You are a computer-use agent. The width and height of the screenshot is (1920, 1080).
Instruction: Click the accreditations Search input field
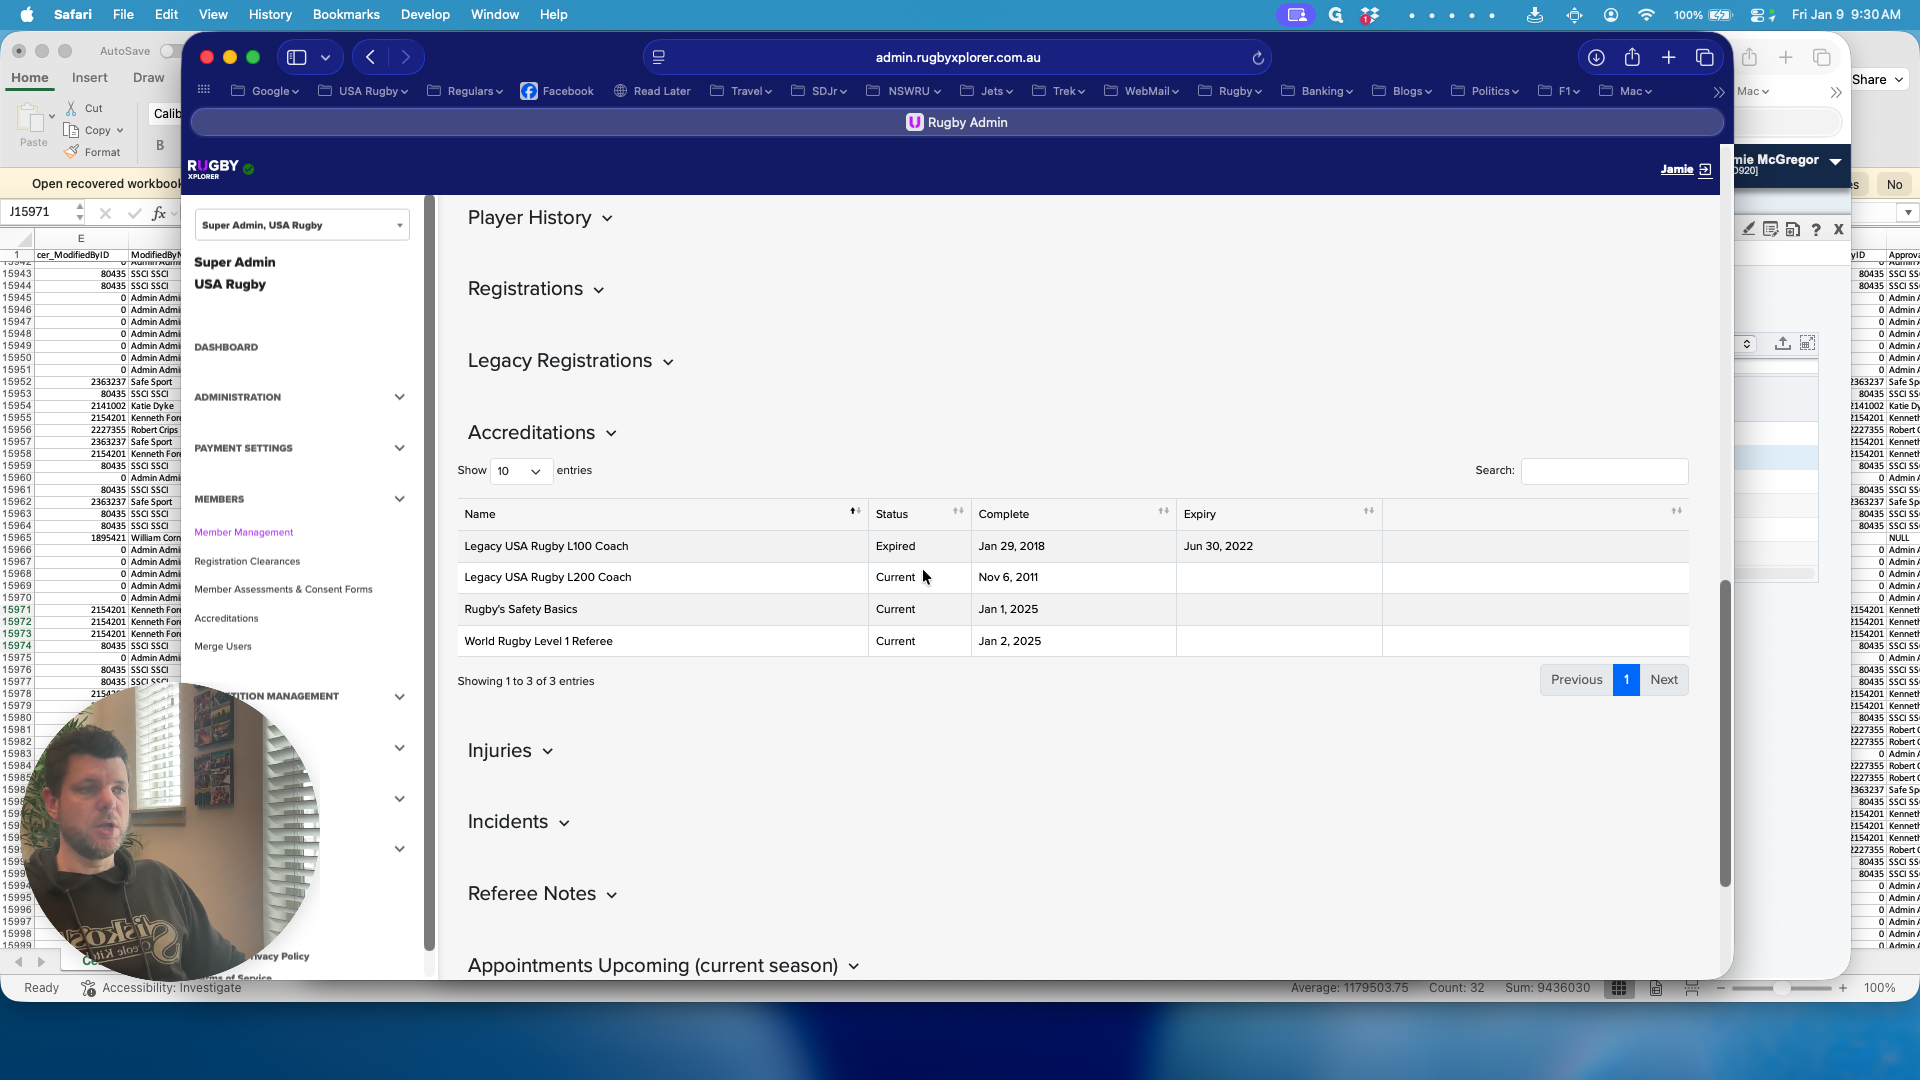[1604, 471]
